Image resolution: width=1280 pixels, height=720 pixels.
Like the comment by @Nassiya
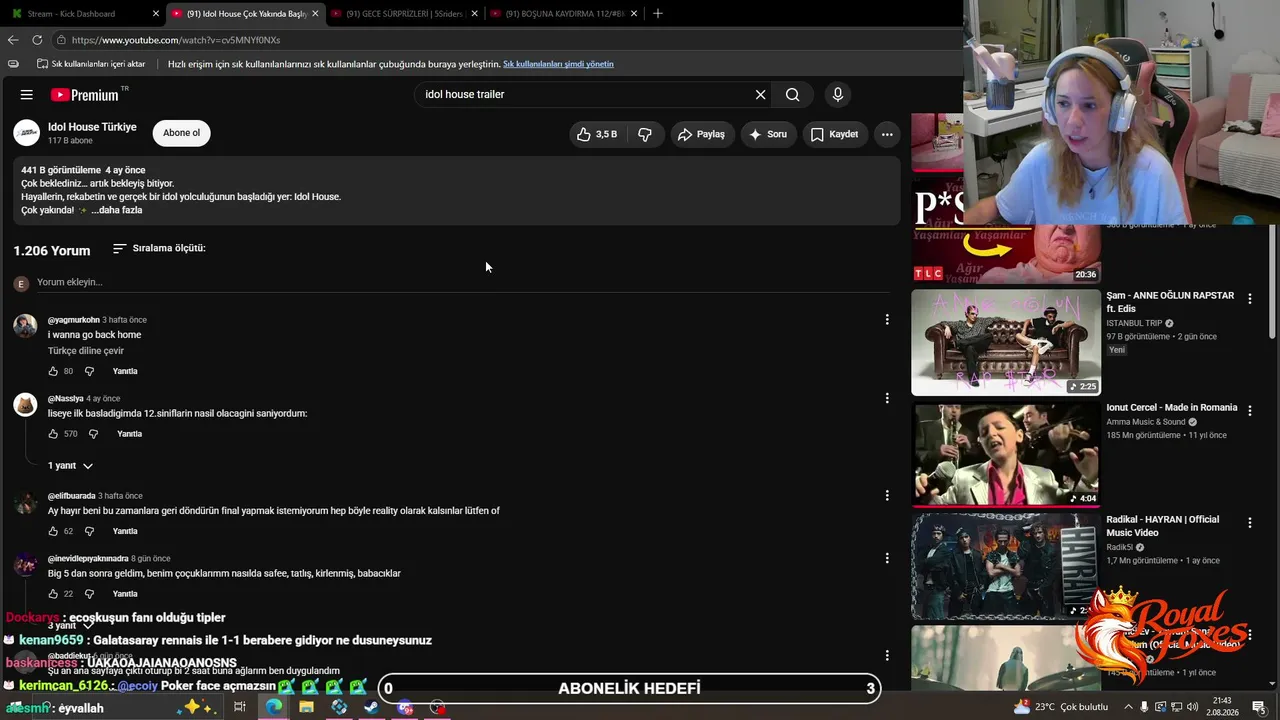53,434
